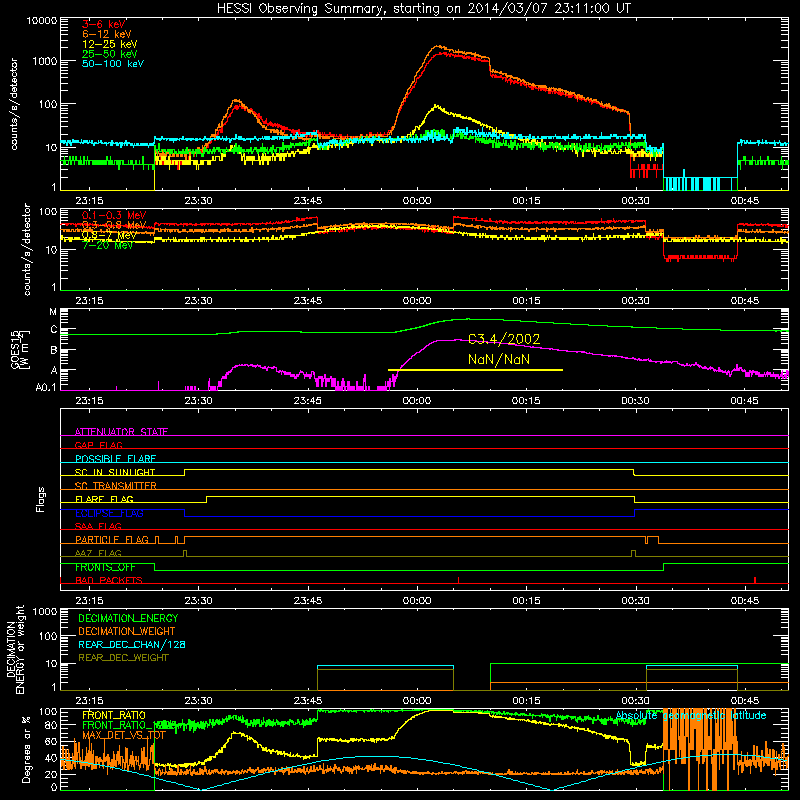Select the SAA_FLAG label
800x800 pixels.
[x=98, y=526]
